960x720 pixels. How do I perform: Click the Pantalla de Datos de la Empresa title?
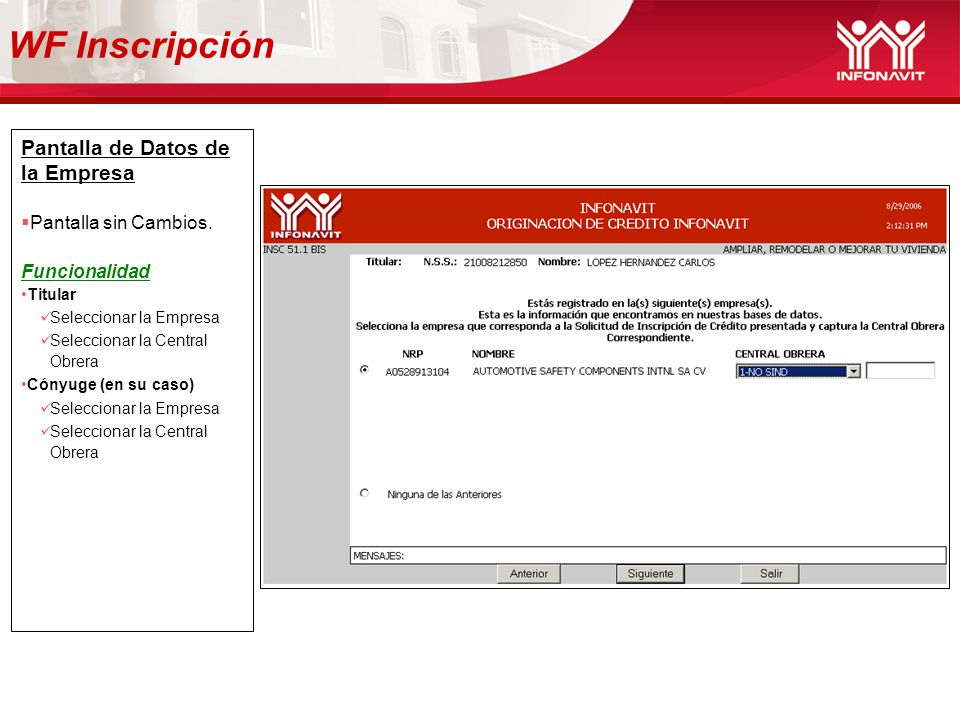pyautogui.click(x=125, y=160)
